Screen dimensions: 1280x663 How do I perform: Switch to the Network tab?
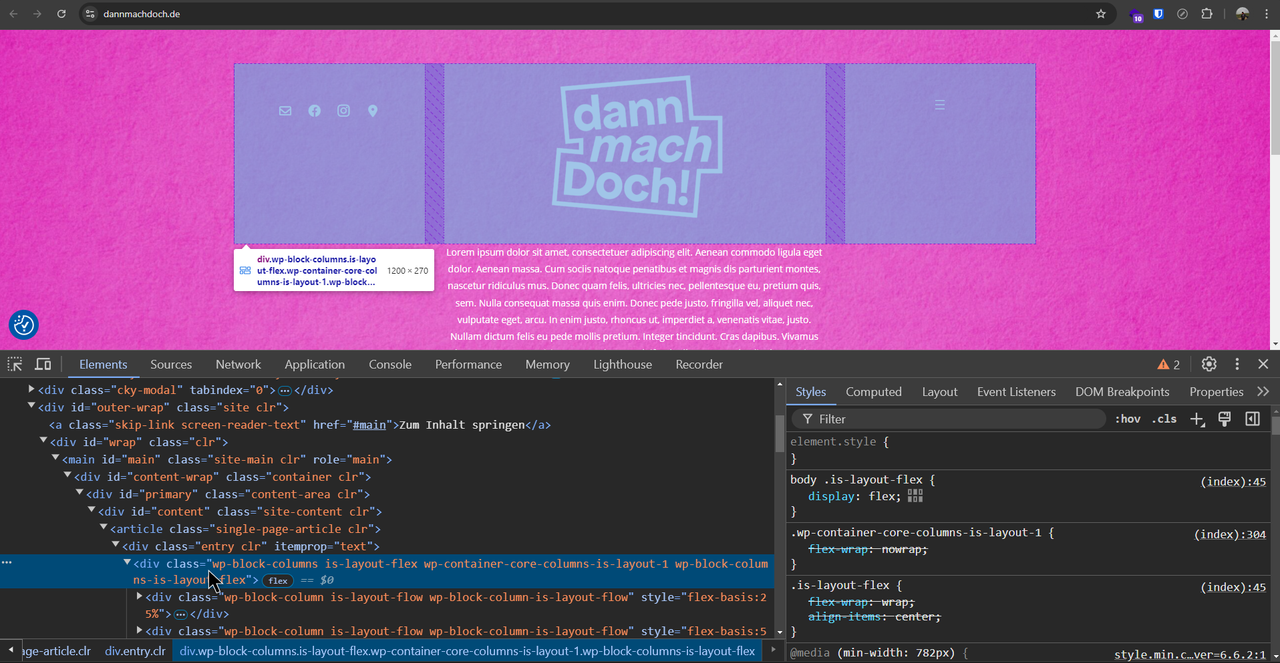coord(238,364)
